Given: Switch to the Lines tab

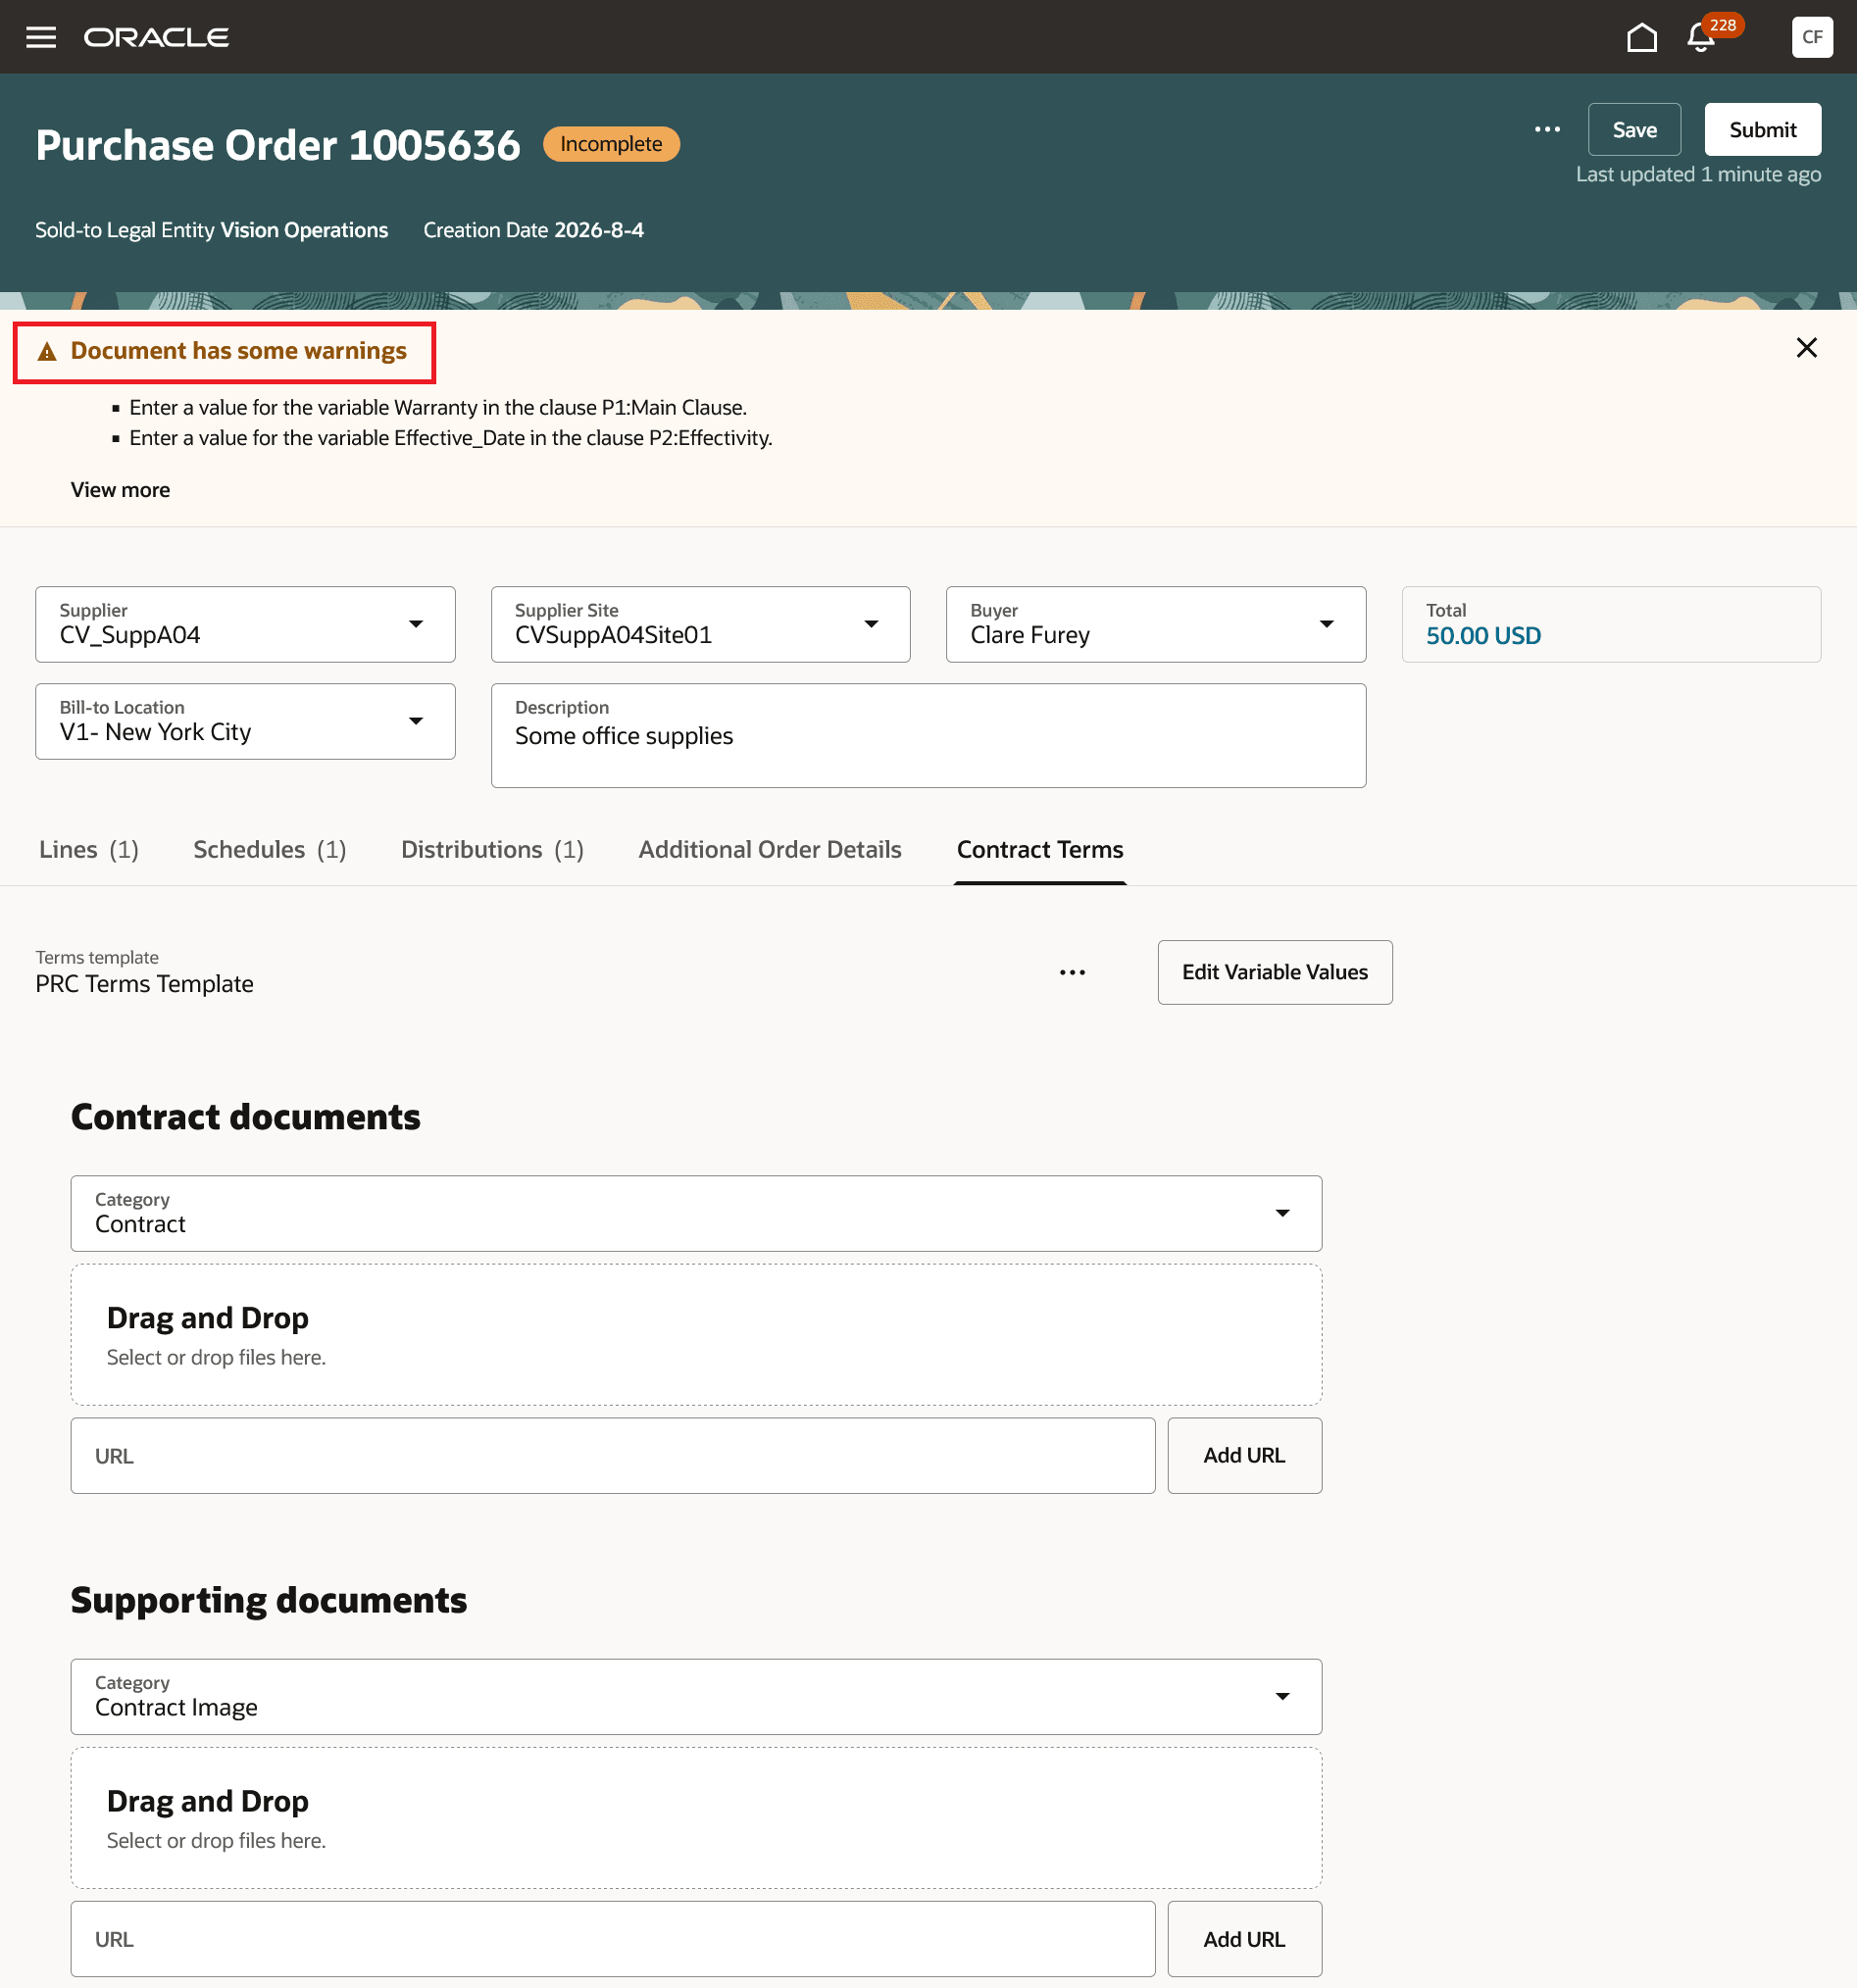Looking at the screenshot, I should tap(88, 849).
